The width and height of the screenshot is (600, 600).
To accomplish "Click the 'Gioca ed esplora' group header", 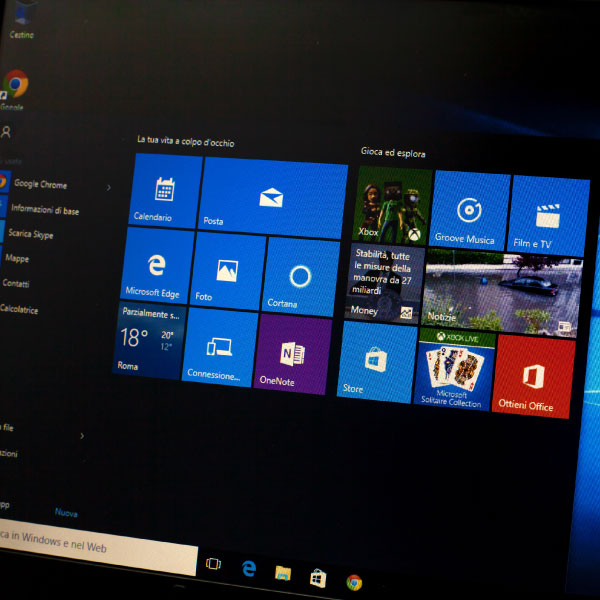I will tap(393, 153).
